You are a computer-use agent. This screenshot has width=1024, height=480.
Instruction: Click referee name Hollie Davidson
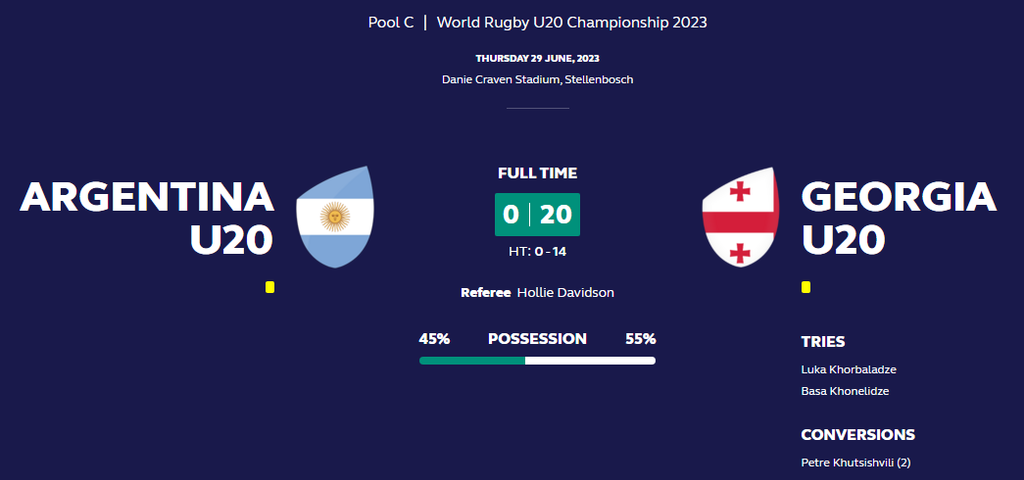[566, 293]
